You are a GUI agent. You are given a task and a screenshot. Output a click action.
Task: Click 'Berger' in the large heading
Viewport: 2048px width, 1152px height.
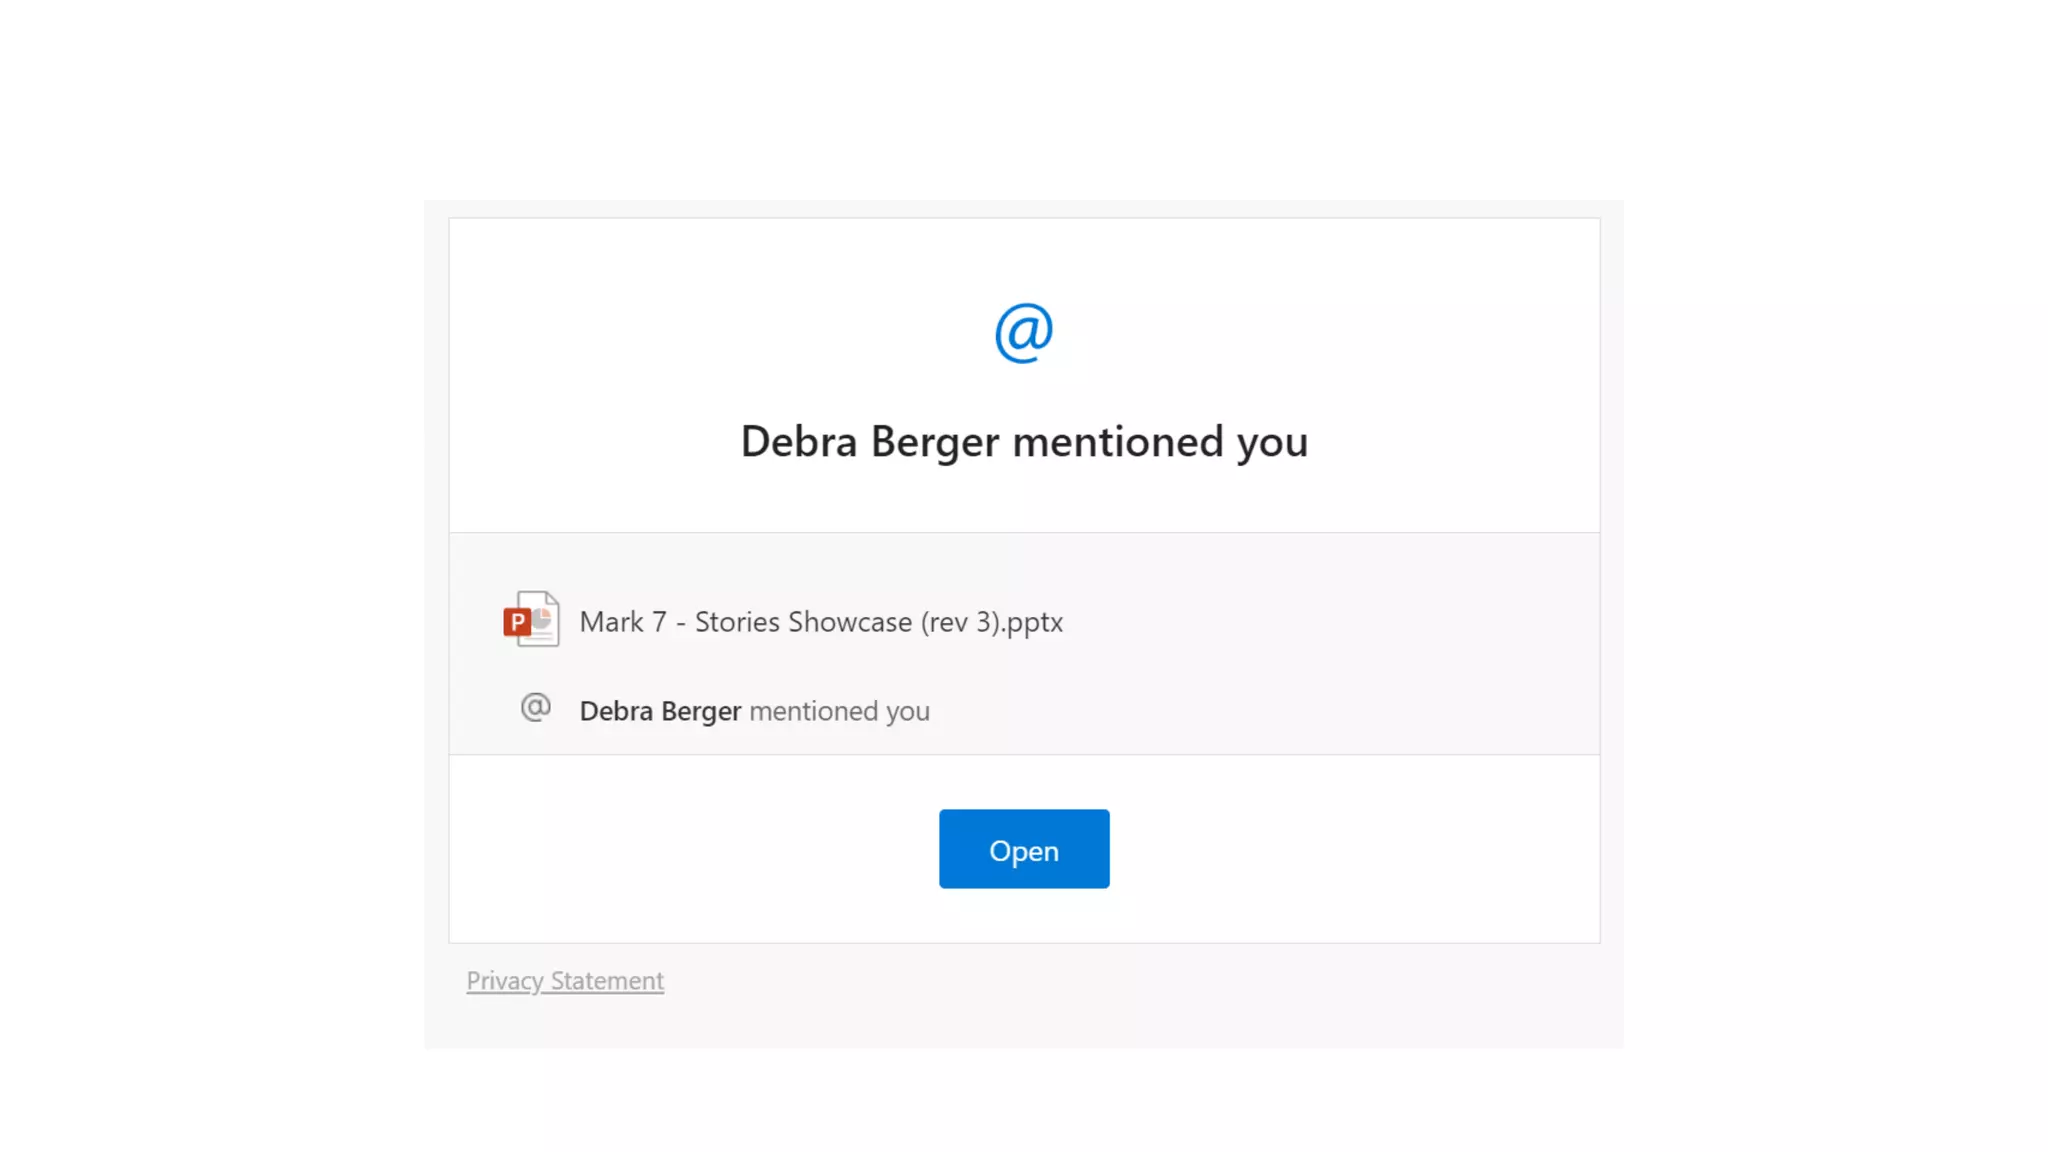pyautogui.click(x=934, y=442)
